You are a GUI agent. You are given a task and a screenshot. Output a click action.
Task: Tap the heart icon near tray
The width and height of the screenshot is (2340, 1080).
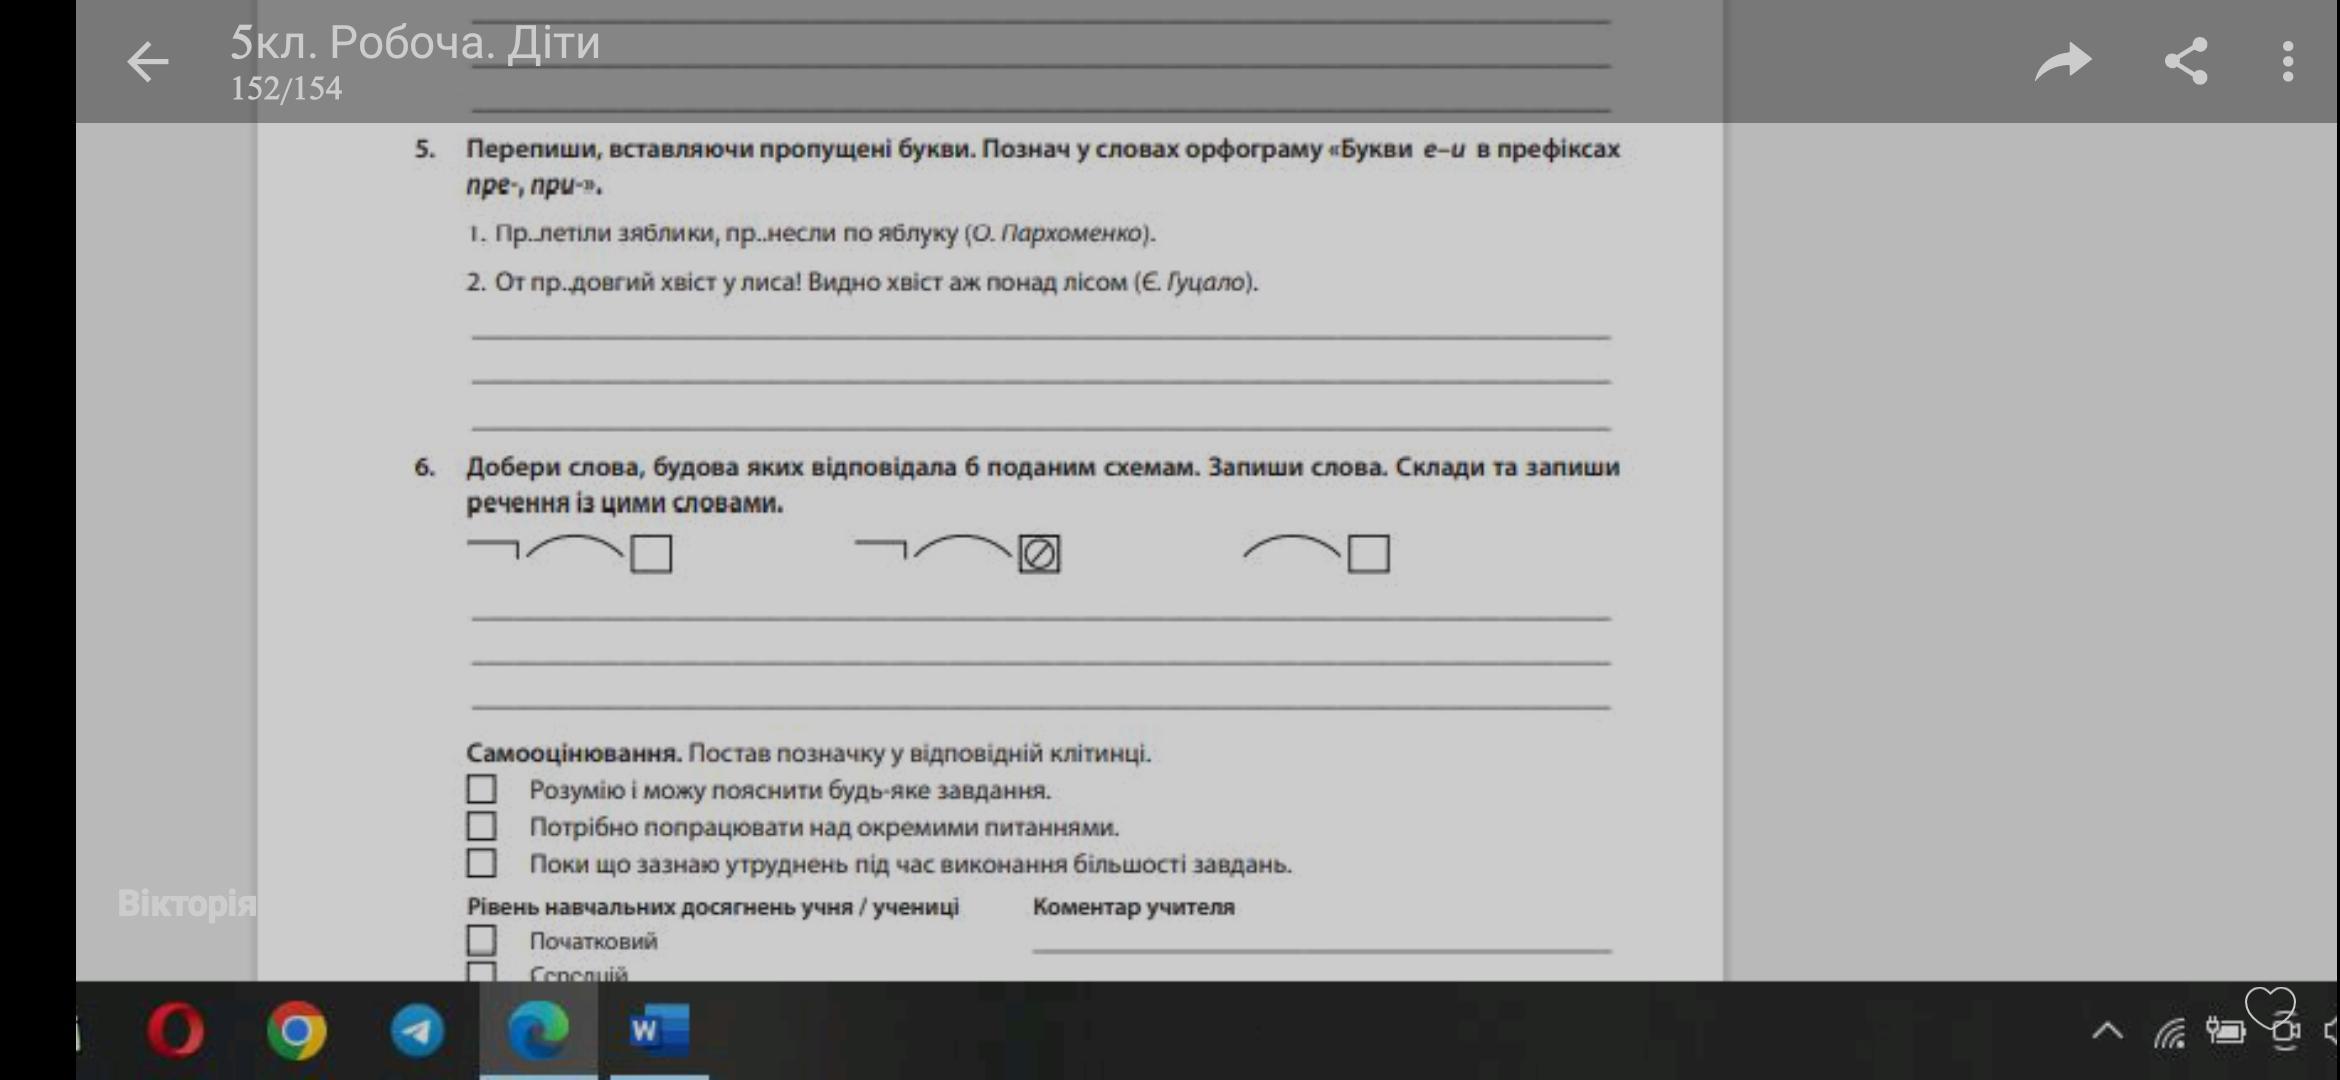[2270, 1004]
